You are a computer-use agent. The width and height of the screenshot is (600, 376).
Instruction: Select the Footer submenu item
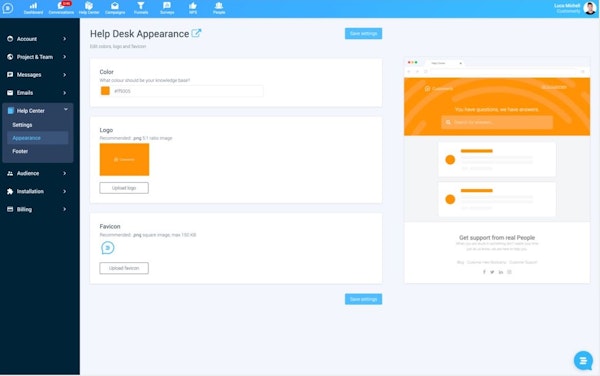[x=20, y=151]
